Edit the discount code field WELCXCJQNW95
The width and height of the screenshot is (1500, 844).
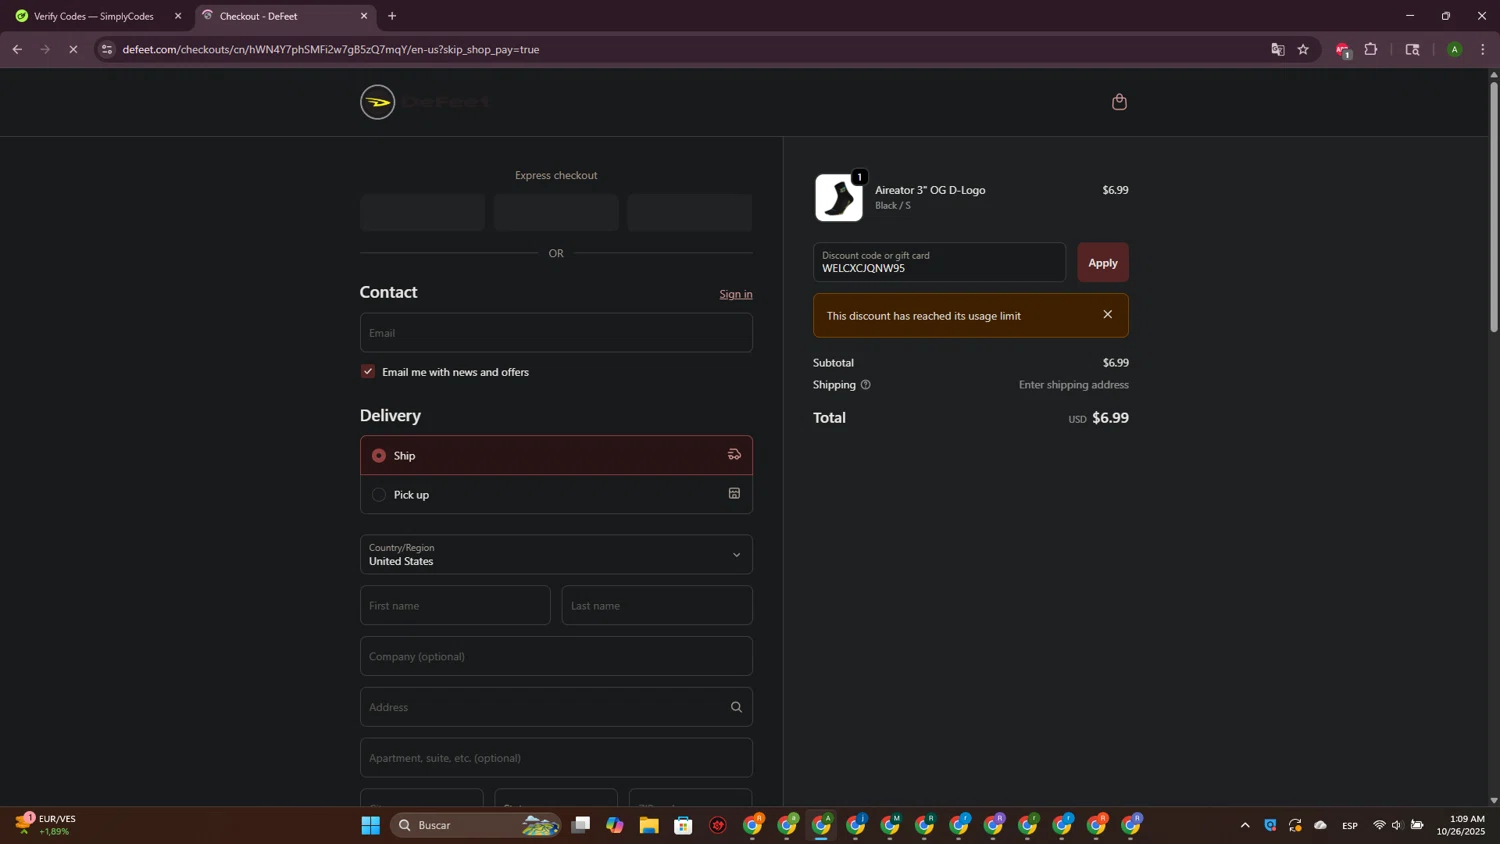[939, 262]
